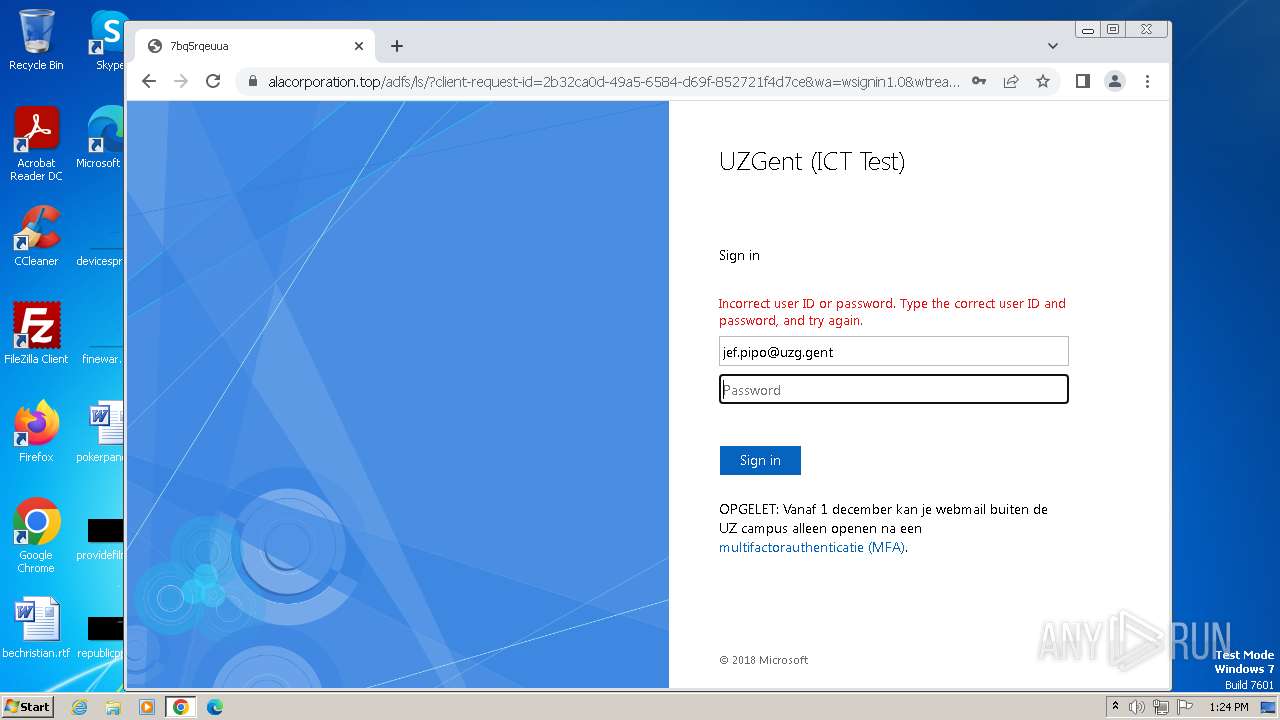Open Firefox desktop shortcut
The image size is (1280, 720).
click(36, 431)
